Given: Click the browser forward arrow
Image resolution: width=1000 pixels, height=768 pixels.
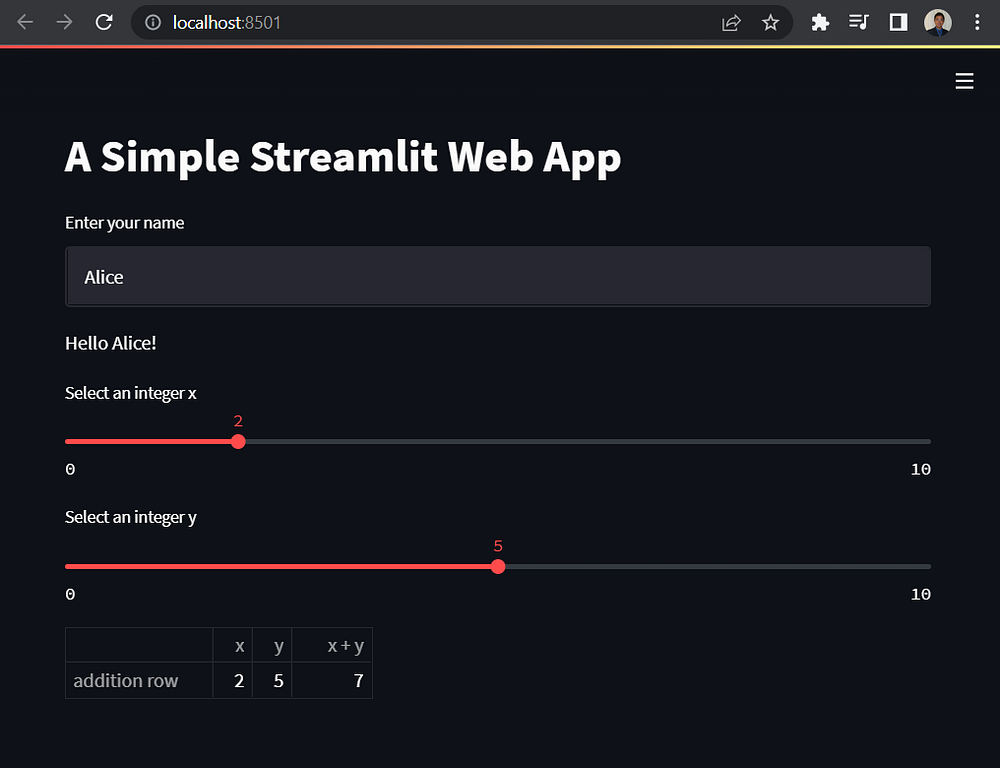Looking at the screenshot, I should pyautogui.click(x=65, y=22).
